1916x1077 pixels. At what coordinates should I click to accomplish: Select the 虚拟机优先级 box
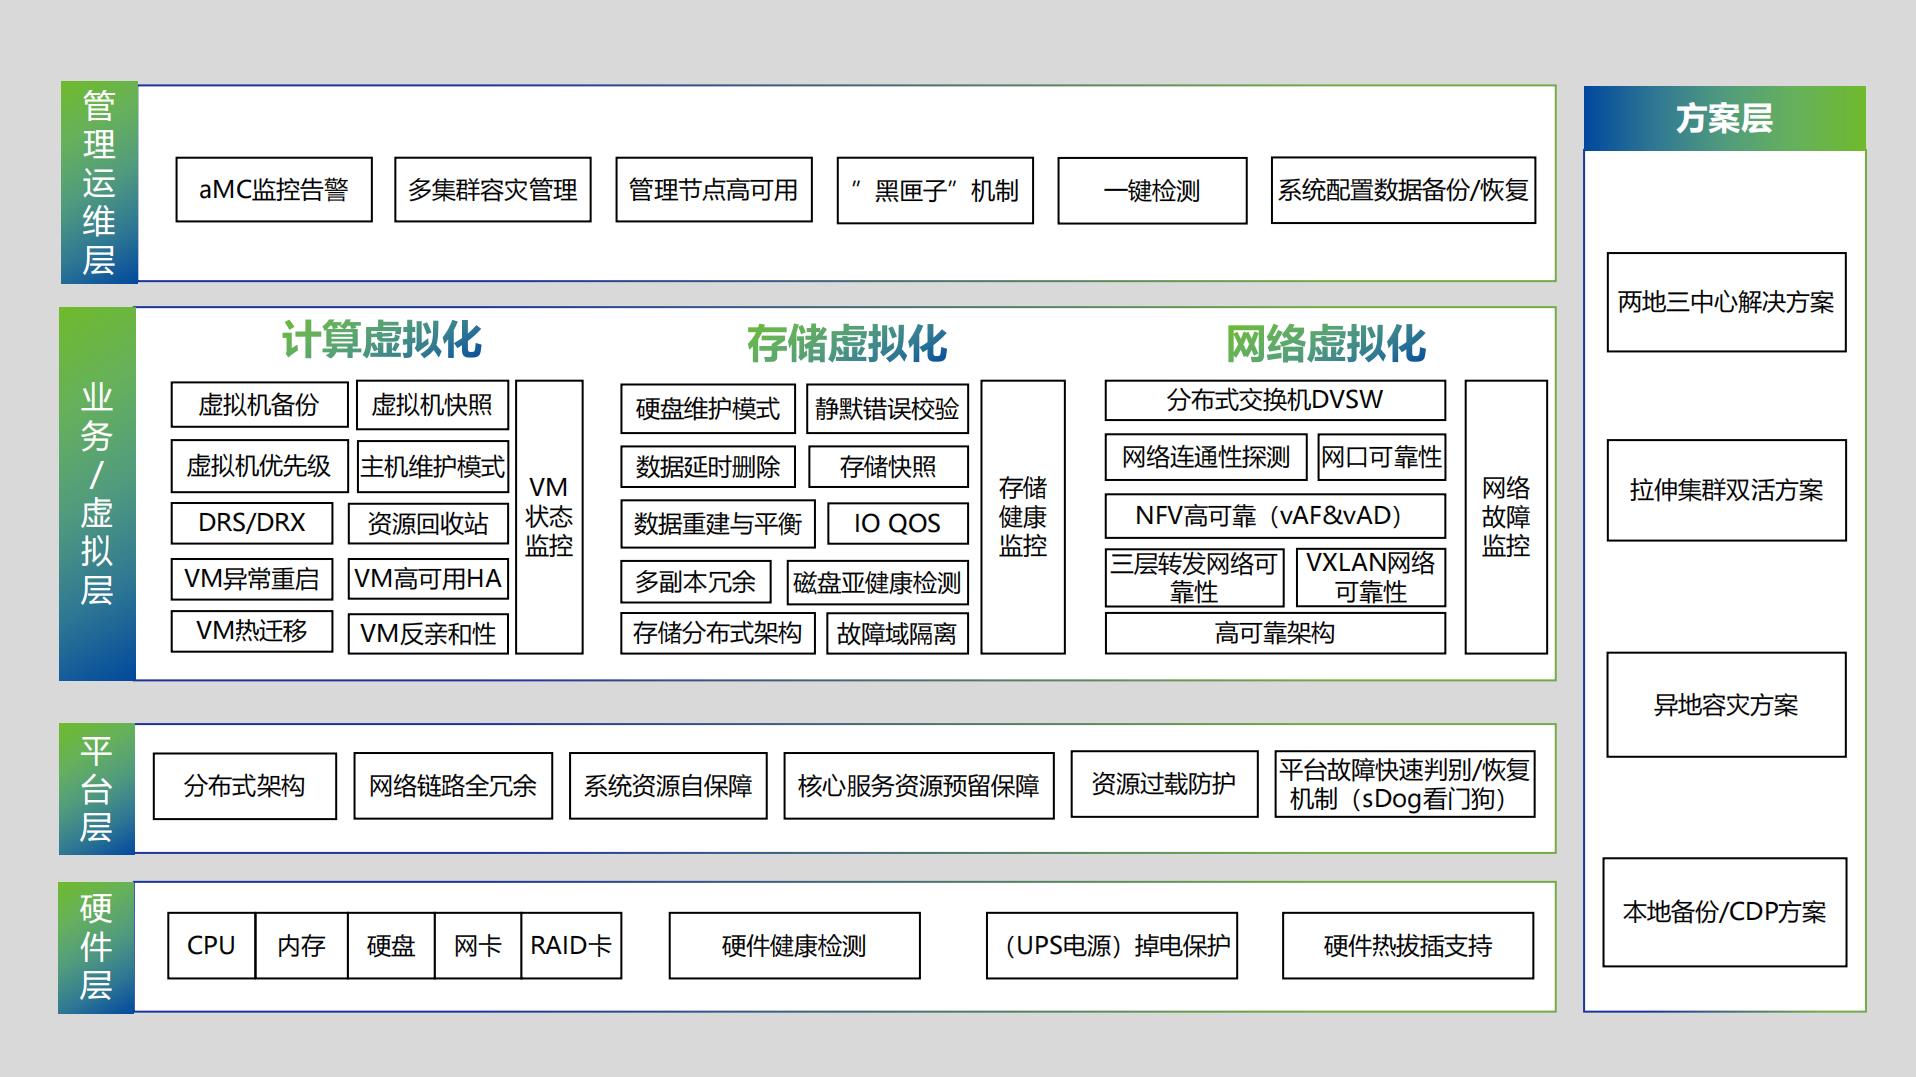(x=259, y=466)
